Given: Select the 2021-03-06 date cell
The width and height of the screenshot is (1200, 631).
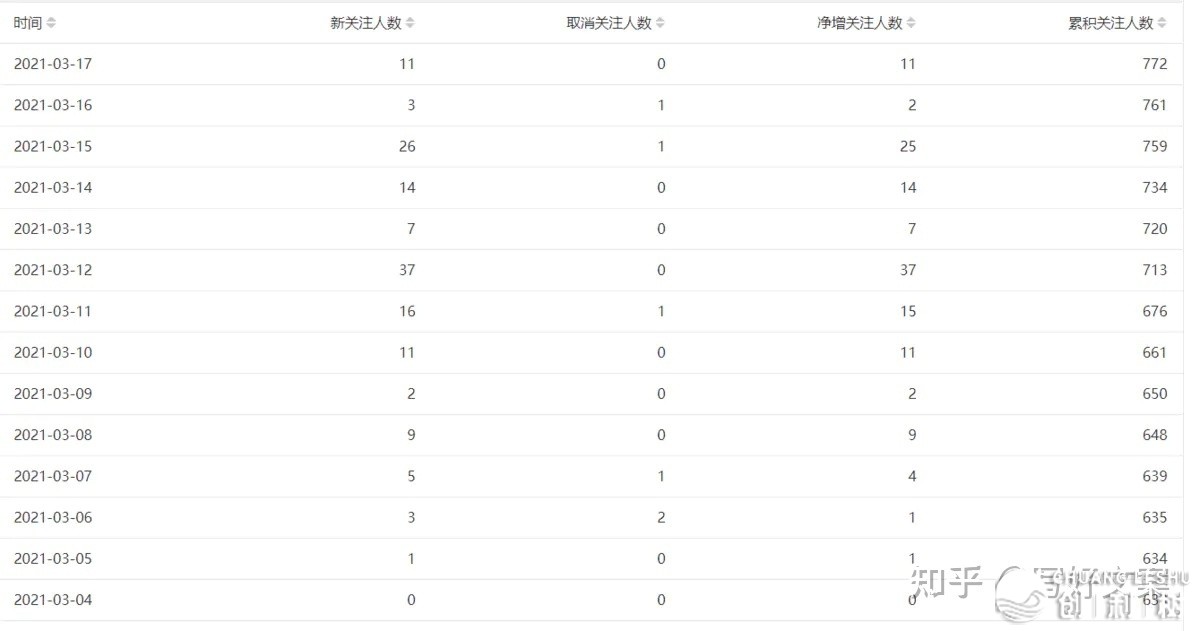Looking at the screenshot, I should [53, 517].
